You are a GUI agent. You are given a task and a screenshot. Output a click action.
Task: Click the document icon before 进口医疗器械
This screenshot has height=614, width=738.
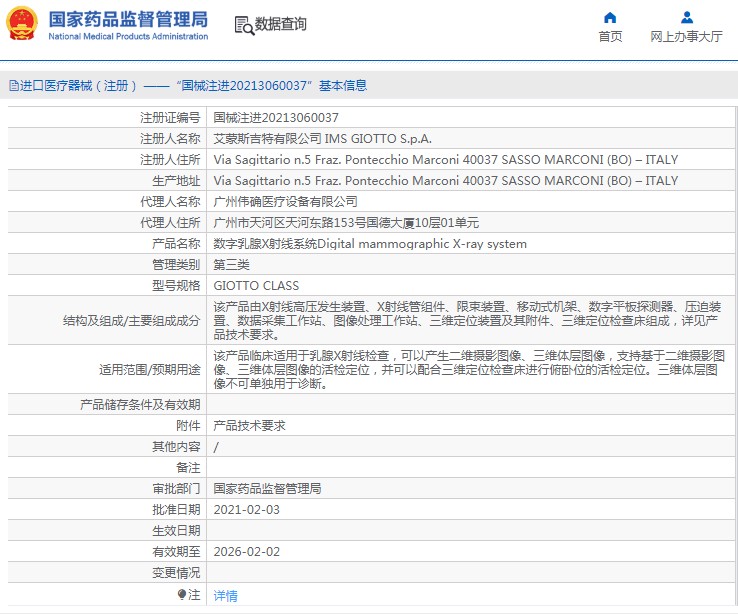[13, 86]
